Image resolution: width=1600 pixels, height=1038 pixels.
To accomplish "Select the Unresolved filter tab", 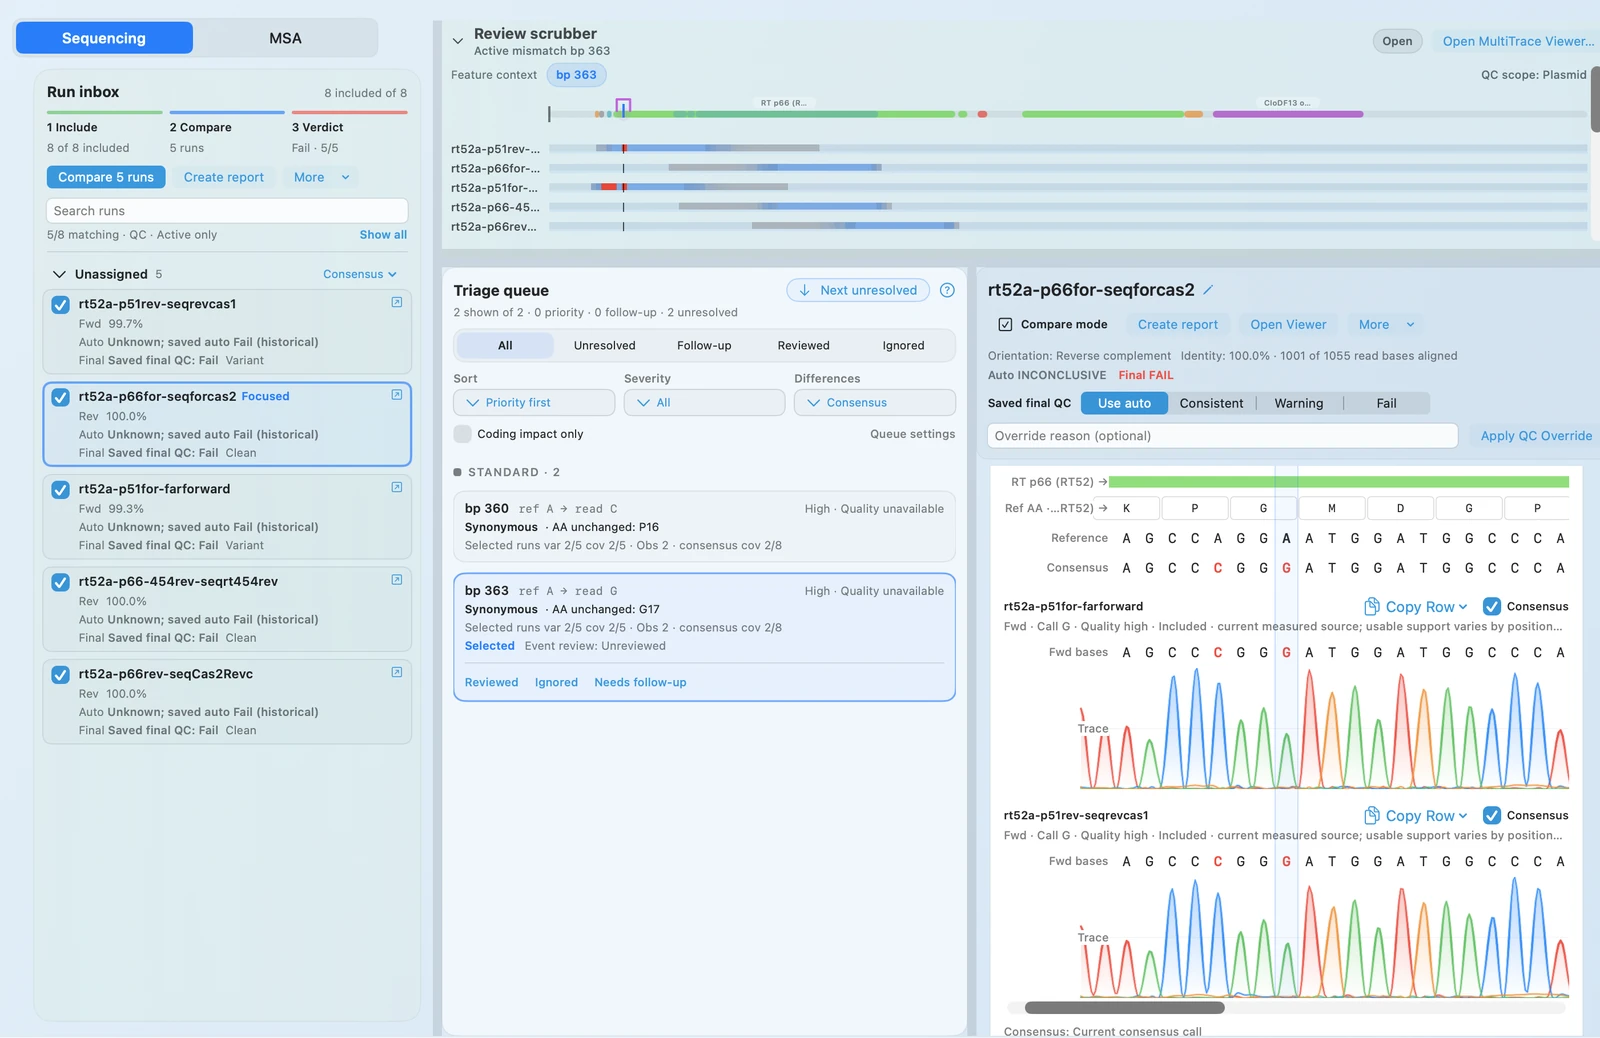I will click(604, 345).
